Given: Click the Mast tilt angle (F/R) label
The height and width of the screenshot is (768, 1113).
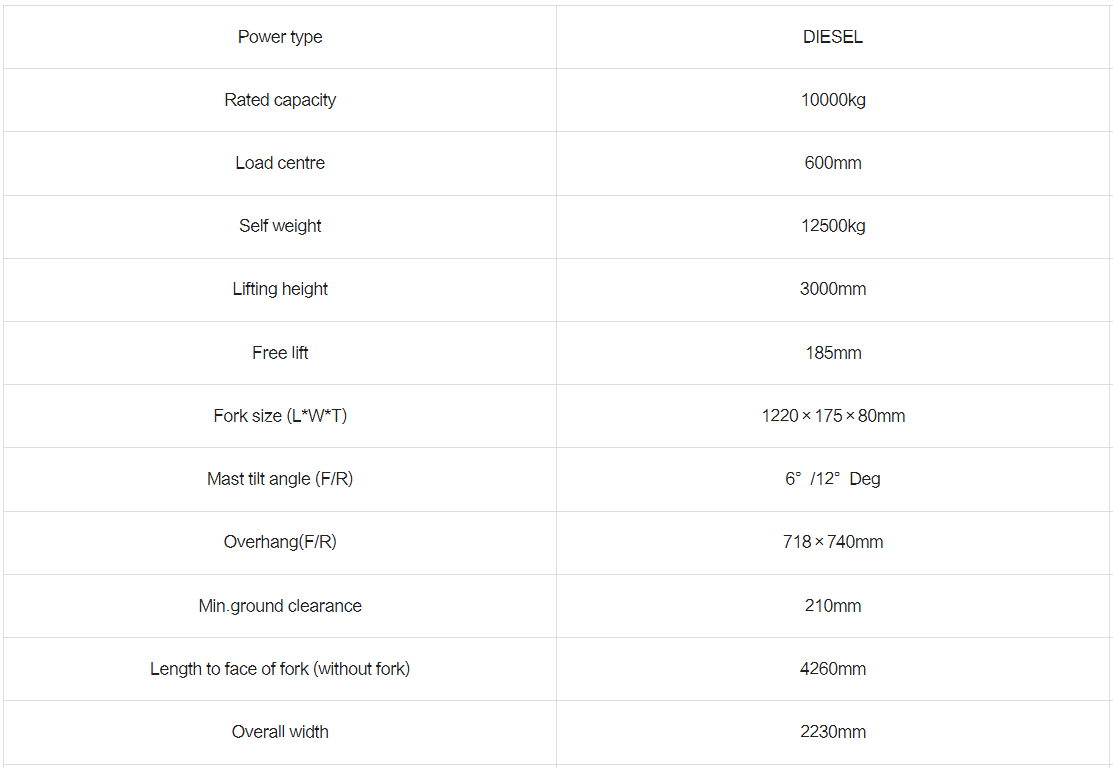Looking at the screenshot, I should click(x=280, y=479).
